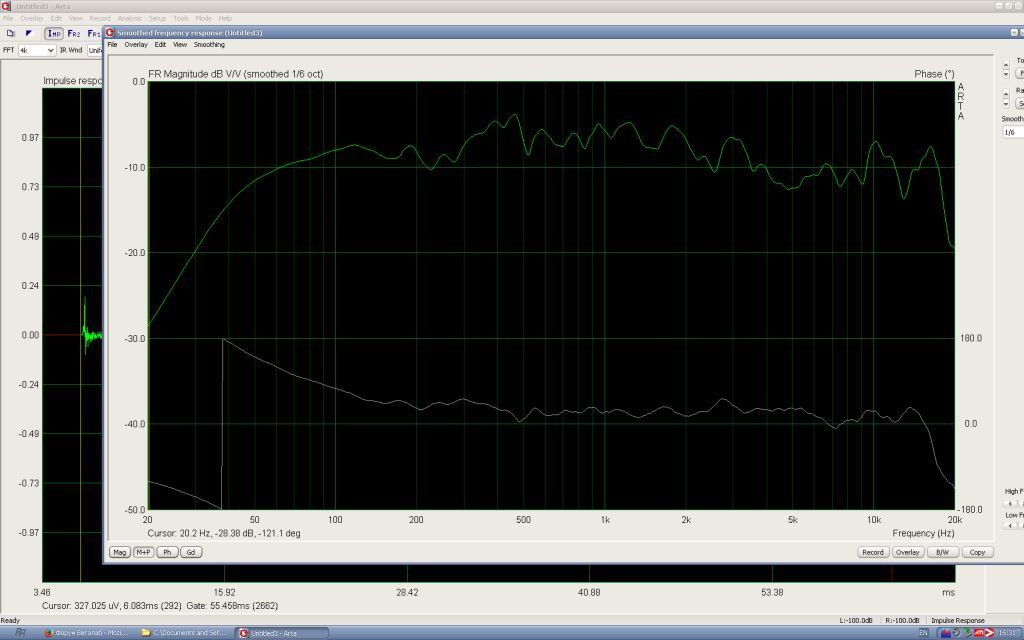Open File menu of Smoothed frequency response window

112,44
